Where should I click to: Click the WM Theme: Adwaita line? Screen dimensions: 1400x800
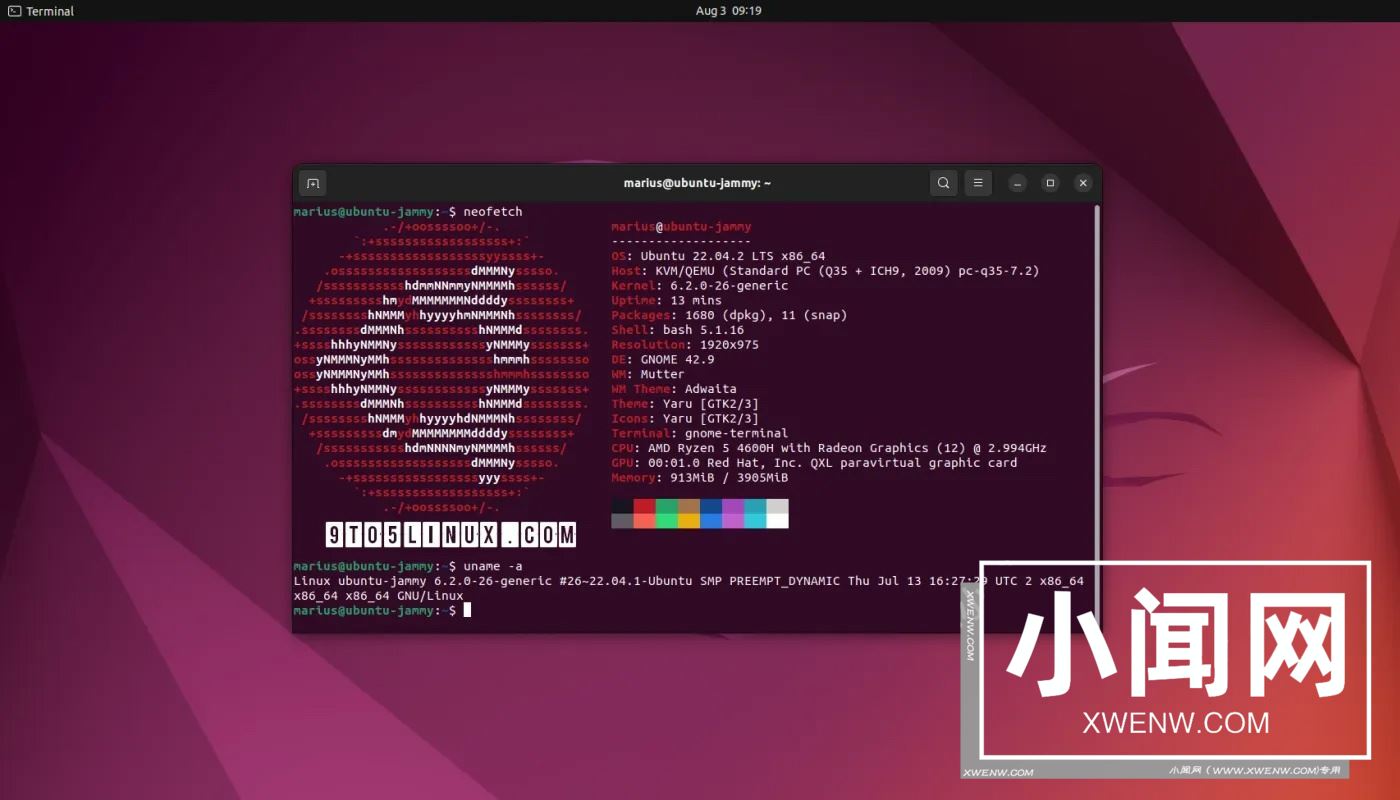click(x=674, y=389)
